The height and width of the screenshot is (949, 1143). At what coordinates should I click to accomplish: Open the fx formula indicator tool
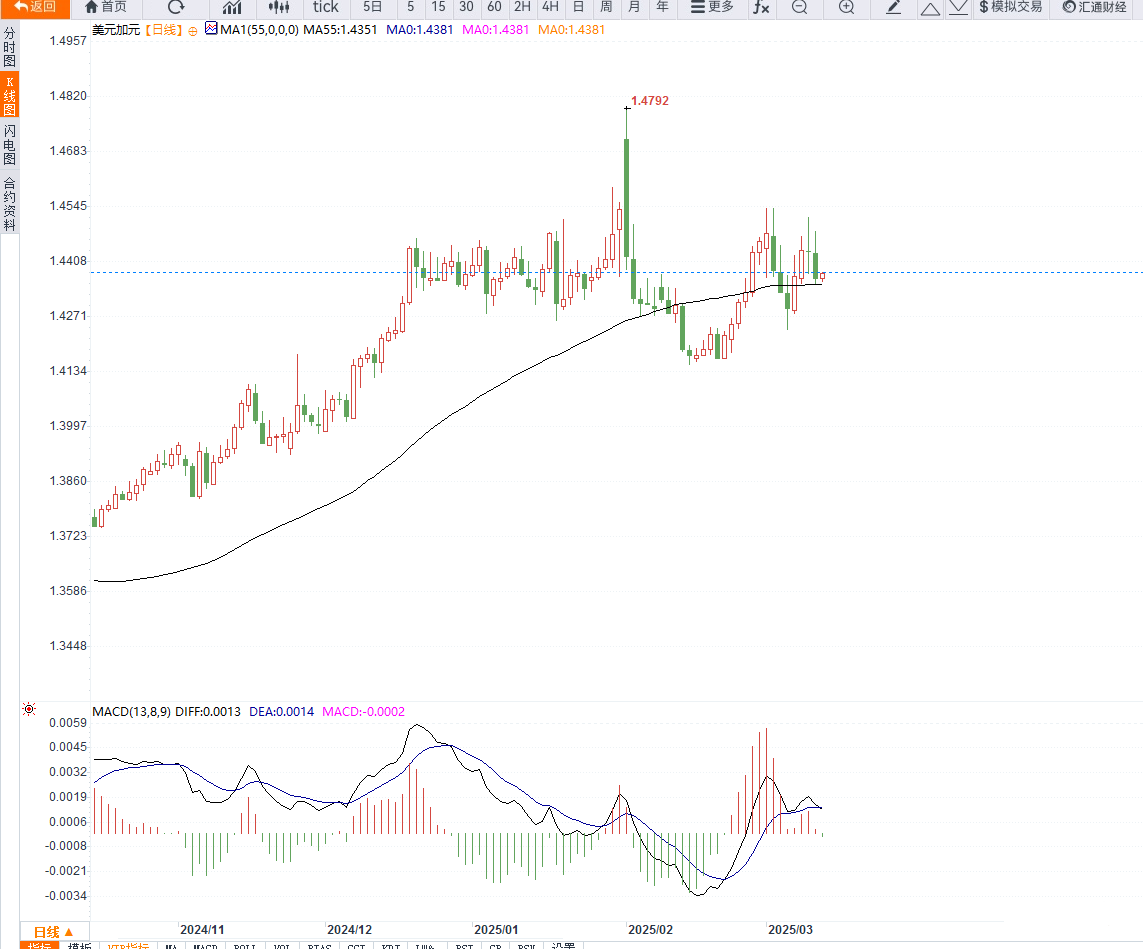[x=761, y=7]
